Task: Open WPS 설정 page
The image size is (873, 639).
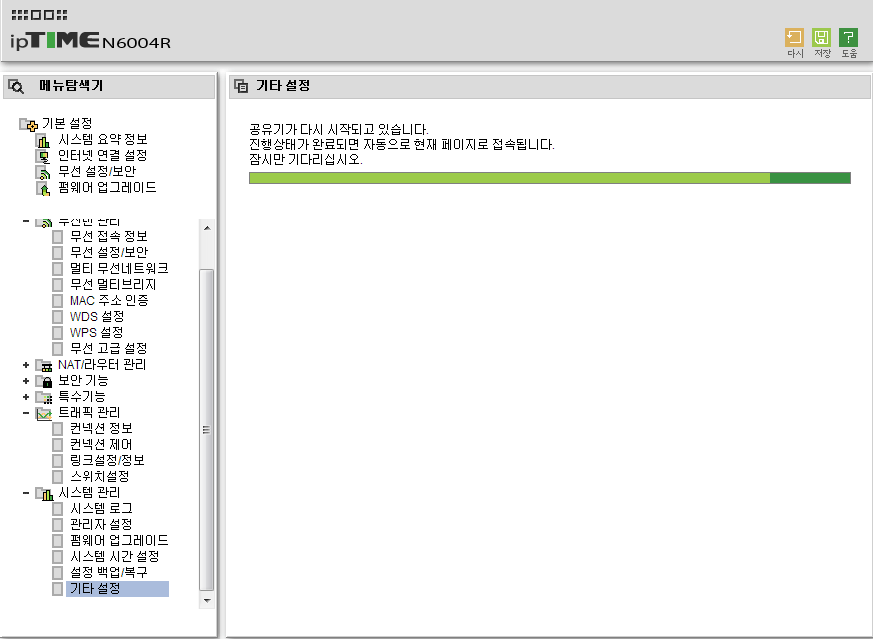Action: click(x=96, y=333)
